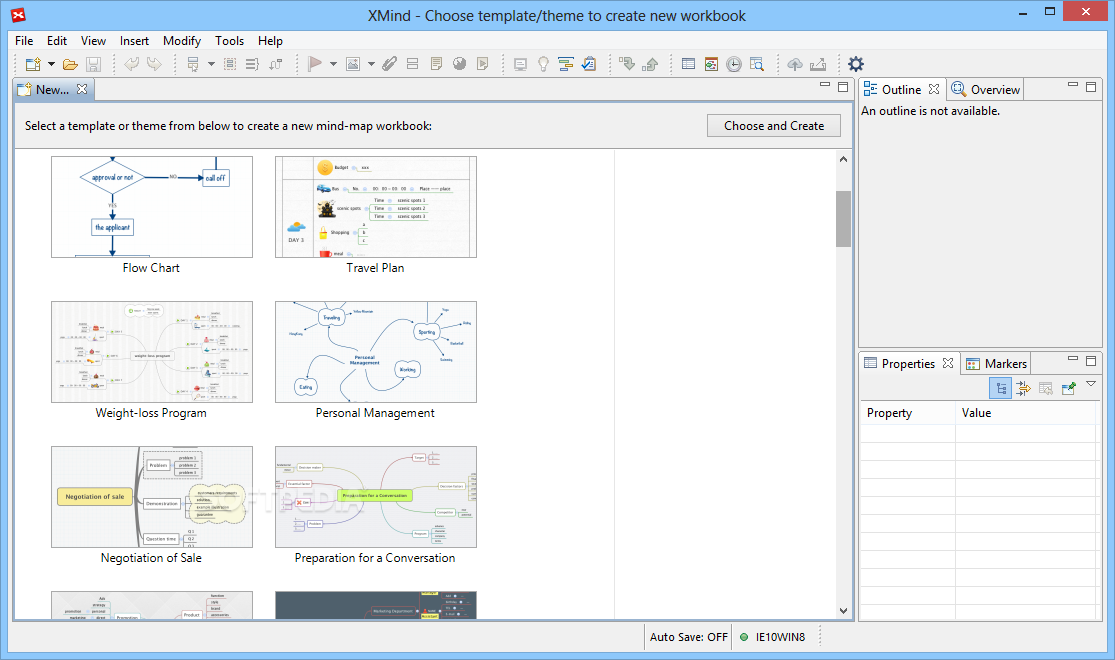
Task: Switch to the Properties tab
Action: click(x=907, y=363)
